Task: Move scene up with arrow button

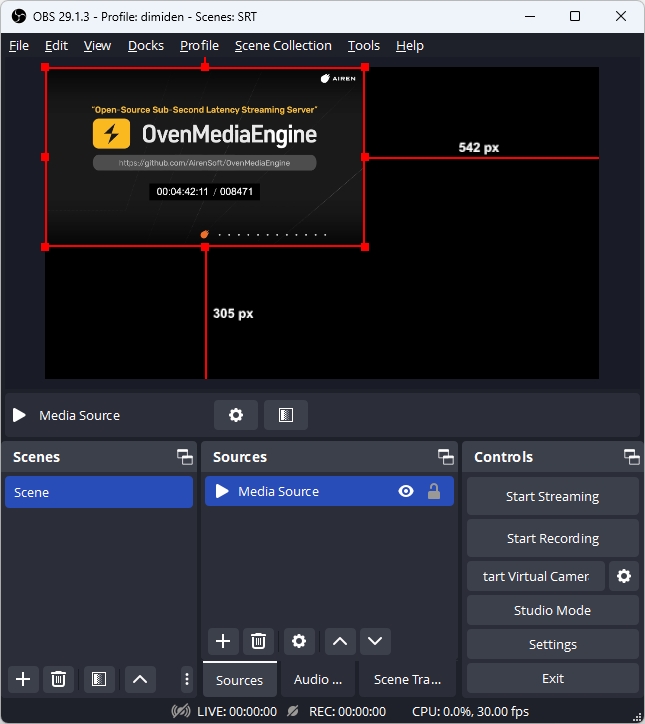Action: (x=140, y=679)
